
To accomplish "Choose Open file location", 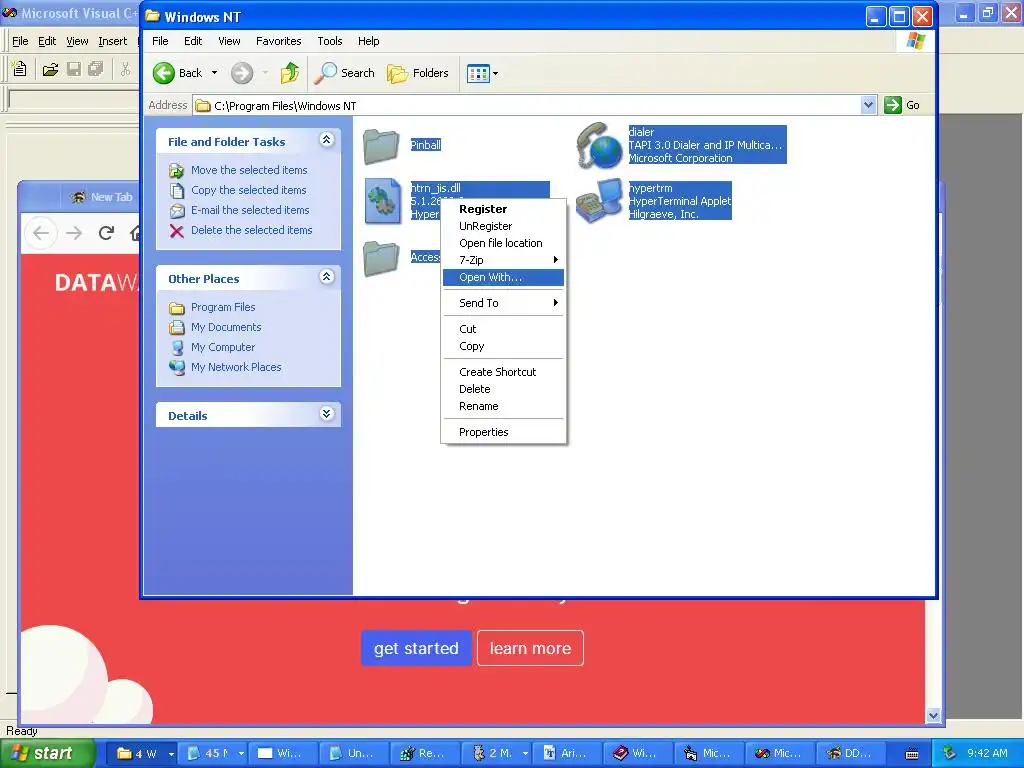I will point(503,243).
